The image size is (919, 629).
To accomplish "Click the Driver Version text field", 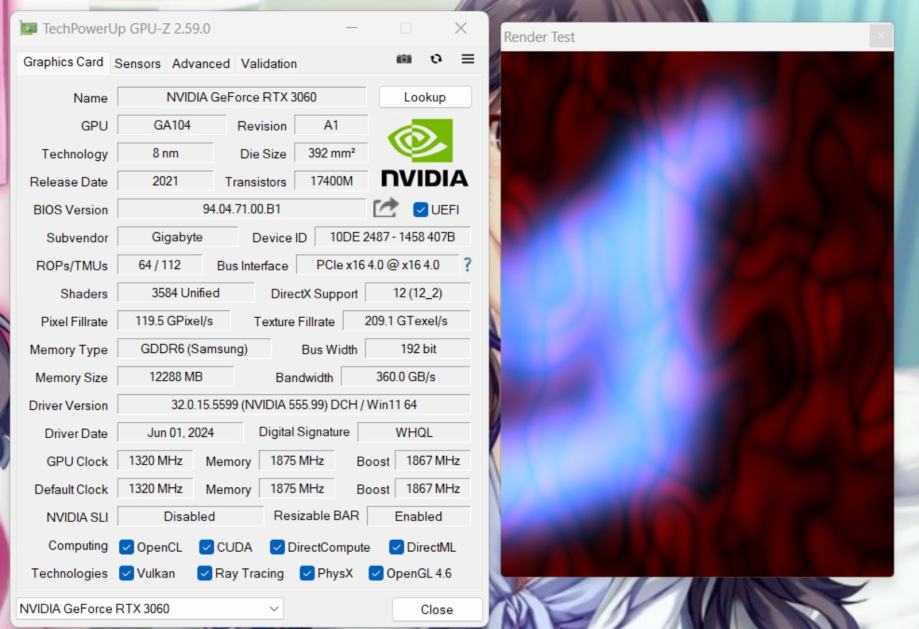I will point(293,405).
